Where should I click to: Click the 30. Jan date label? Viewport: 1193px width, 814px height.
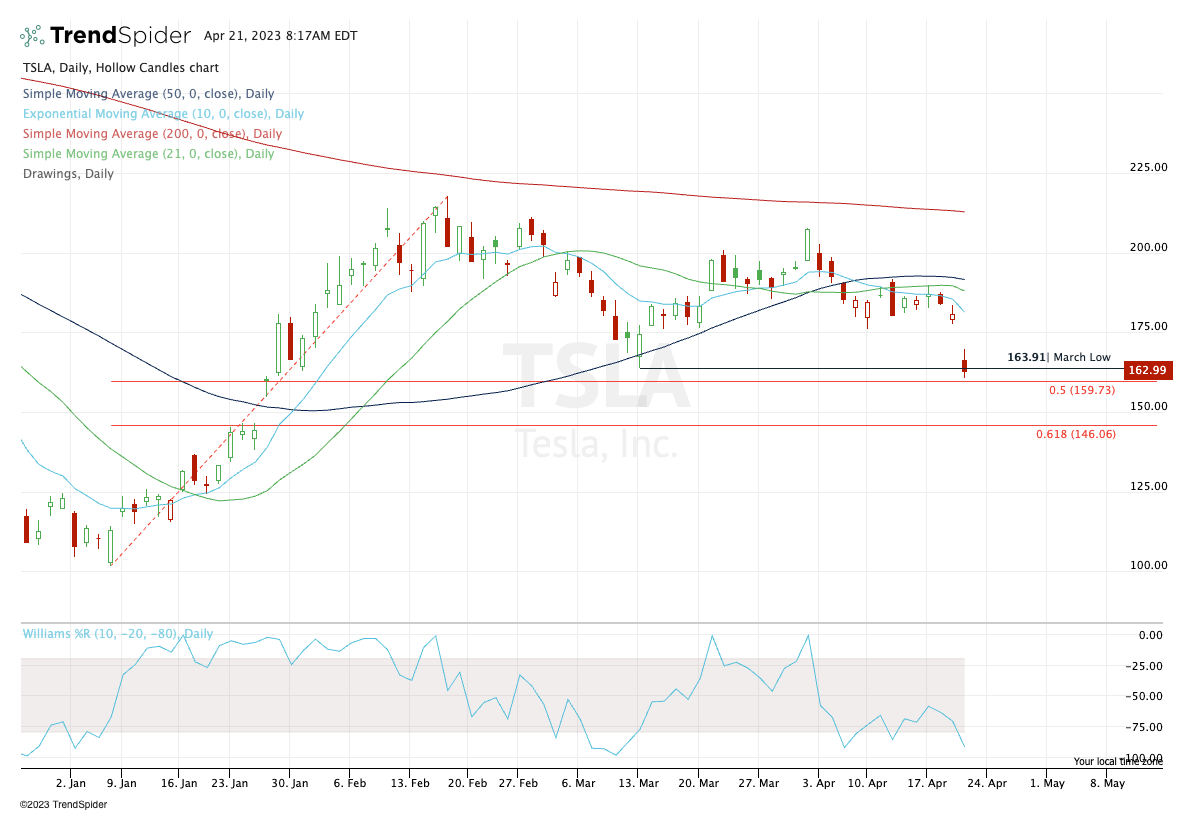[290, 784]
